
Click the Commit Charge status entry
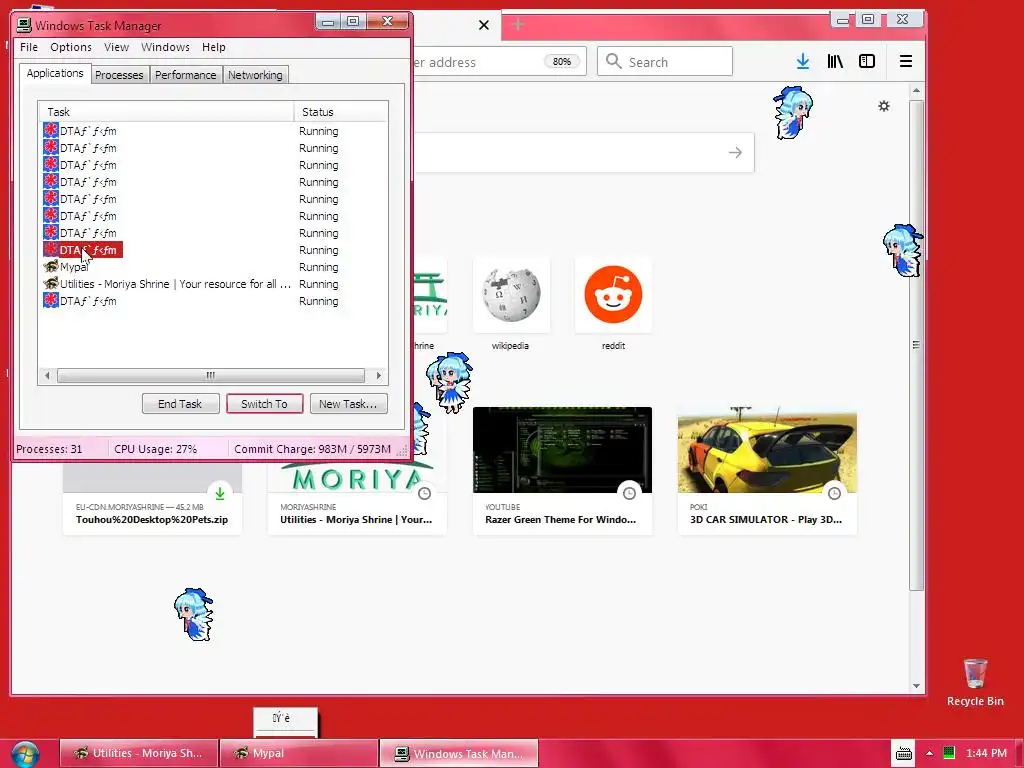(x=312, y=449)
